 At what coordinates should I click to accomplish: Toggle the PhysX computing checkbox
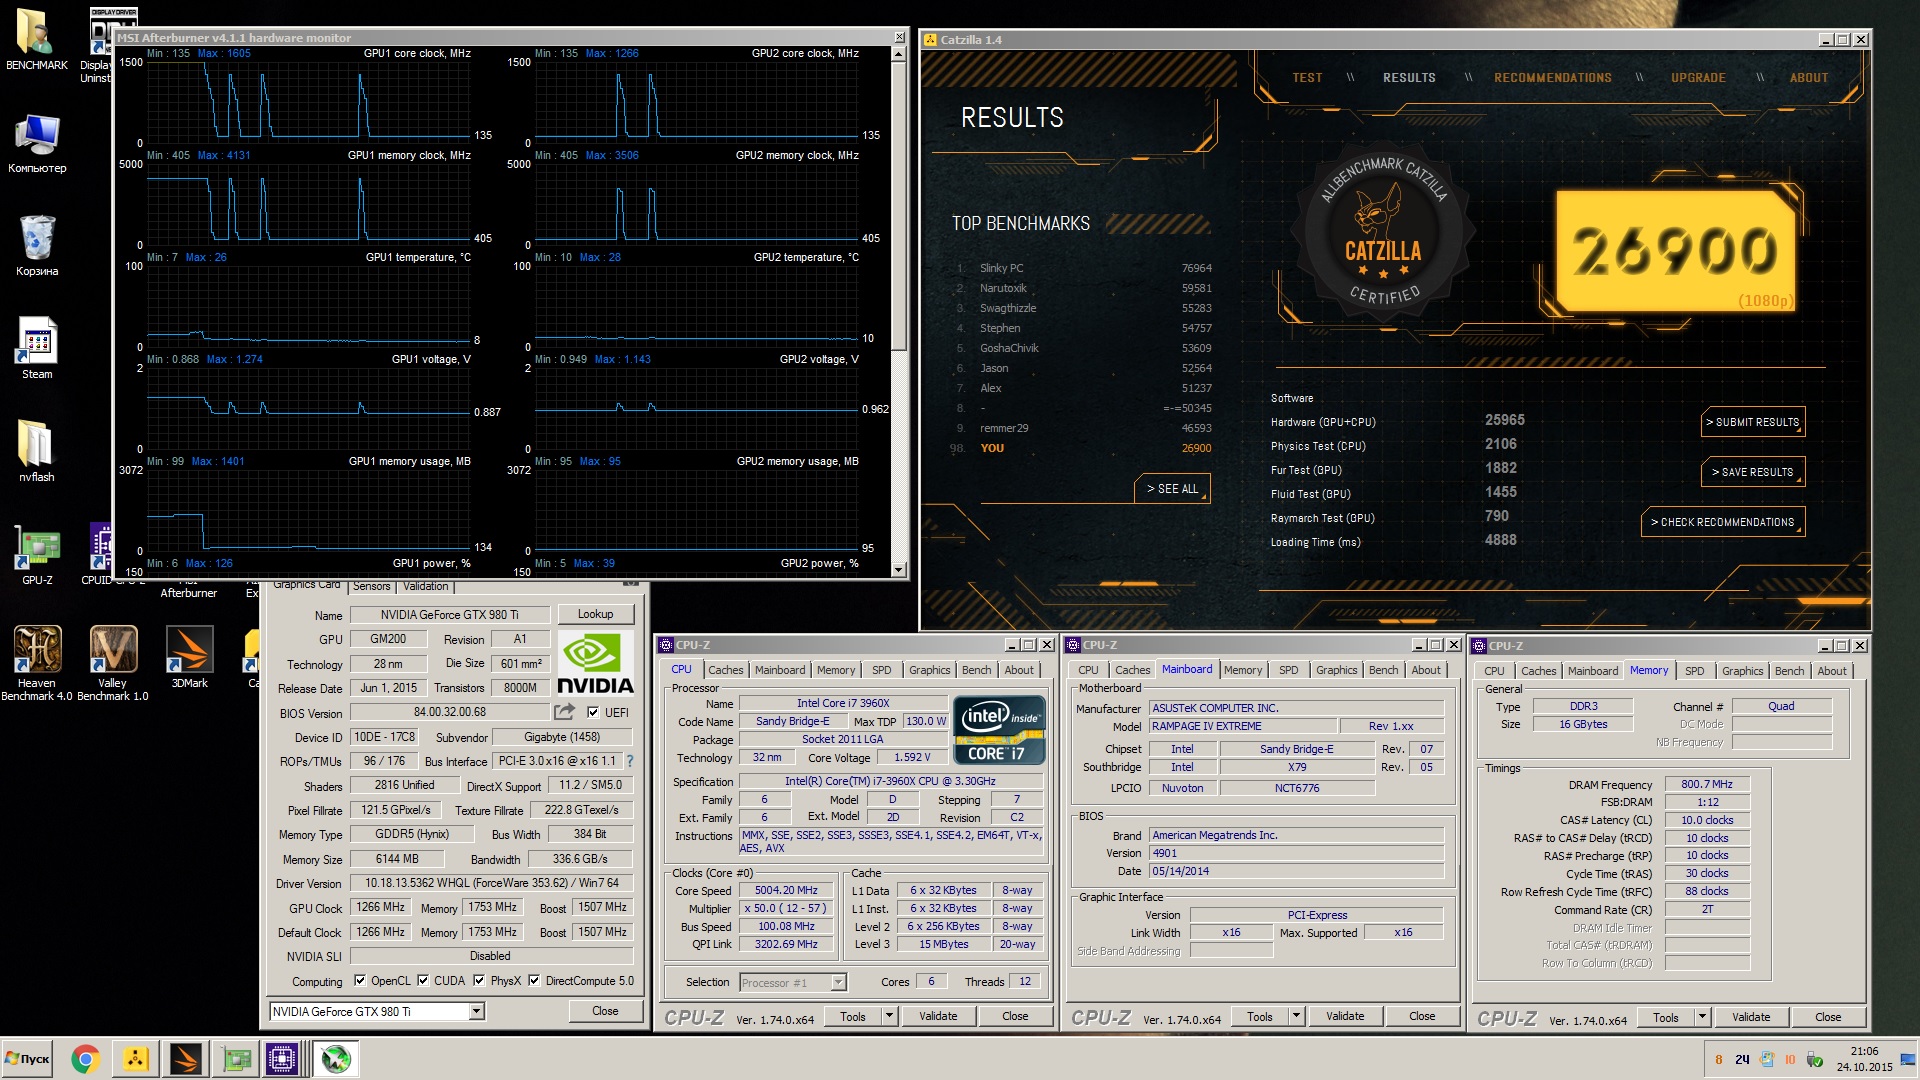click(x=479, y=981)
